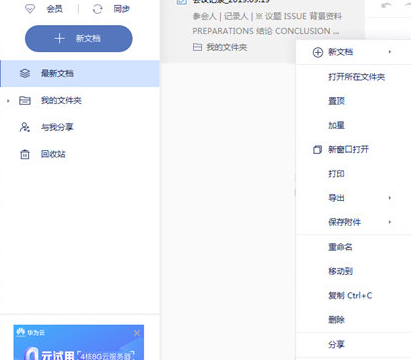411x360 pixels.
Task: Open 回收站 recycle bin
Action: [53, 154]
